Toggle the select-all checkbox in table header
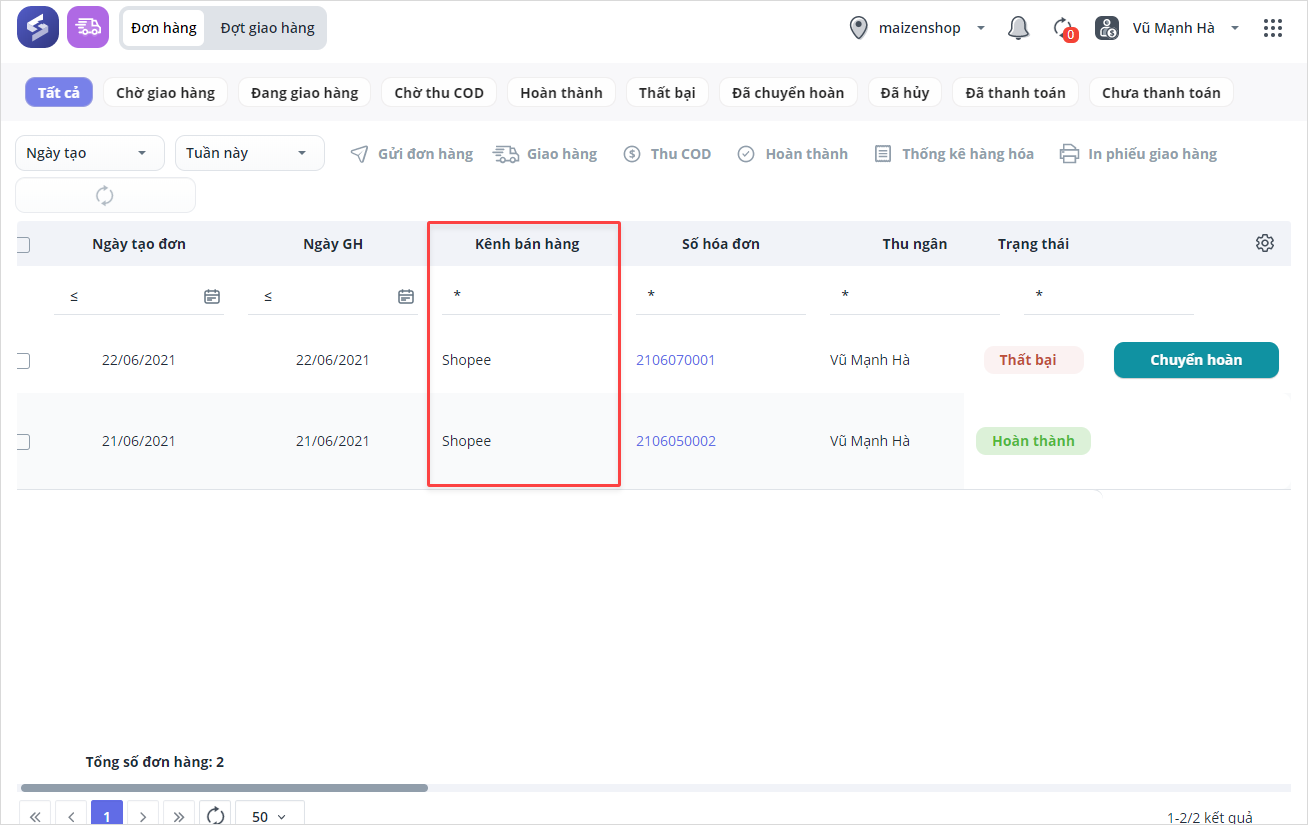Viewport: 1308px width, 825px height. [x=23, y=244]
